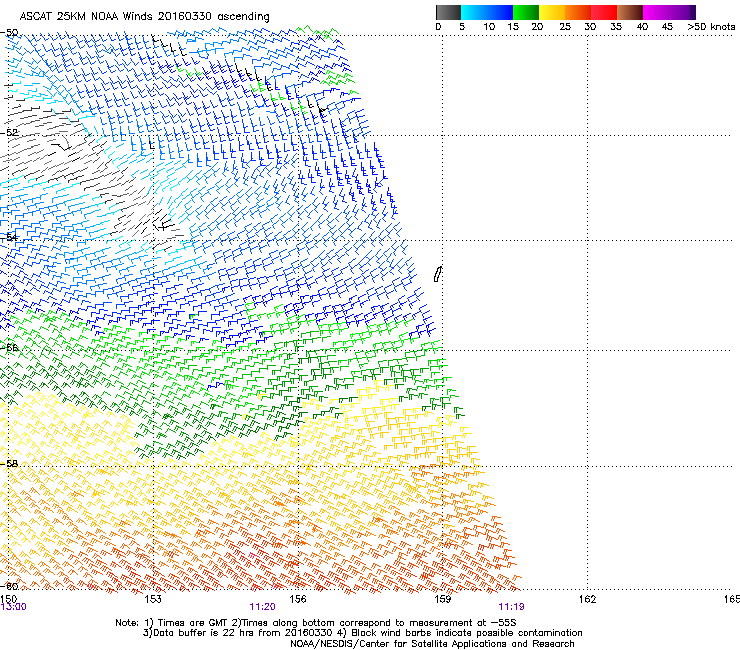Click the '25' legend tick label
The image size is (740, 650).
(x=565, y=27)
